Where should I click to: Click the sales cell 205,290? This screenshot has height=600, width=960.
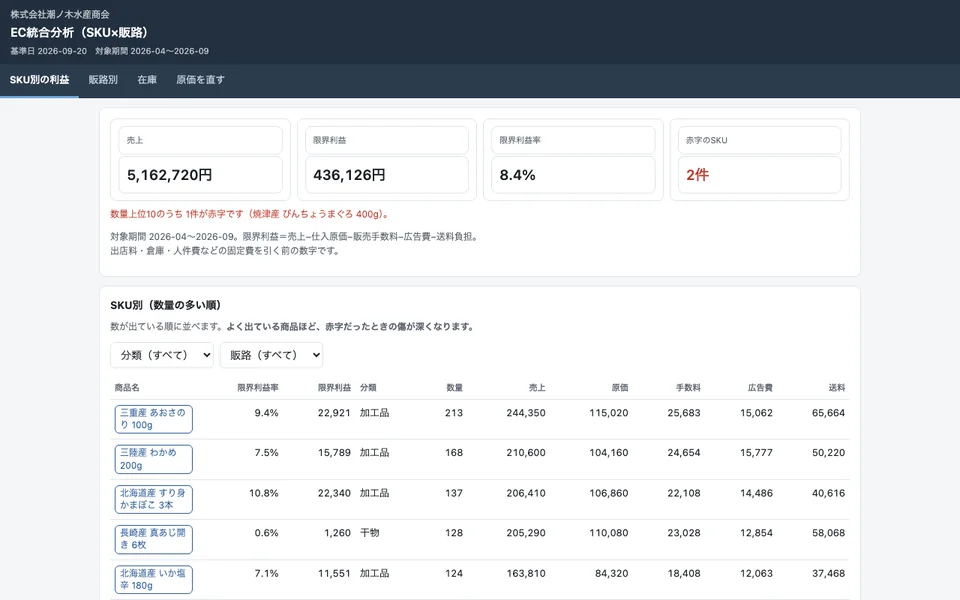(x=526, y=533)
